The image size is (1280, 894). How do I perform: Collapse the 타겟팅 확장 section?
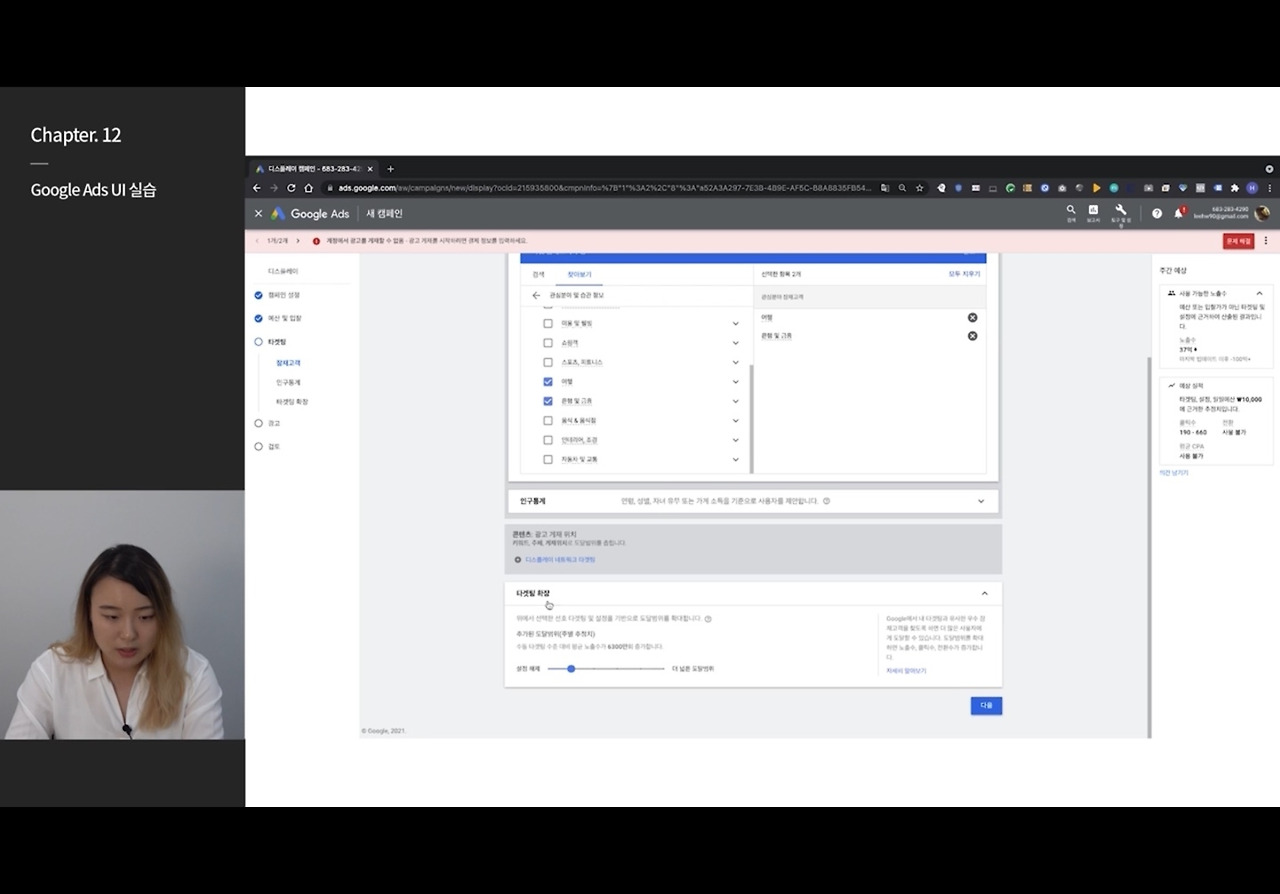985,594
